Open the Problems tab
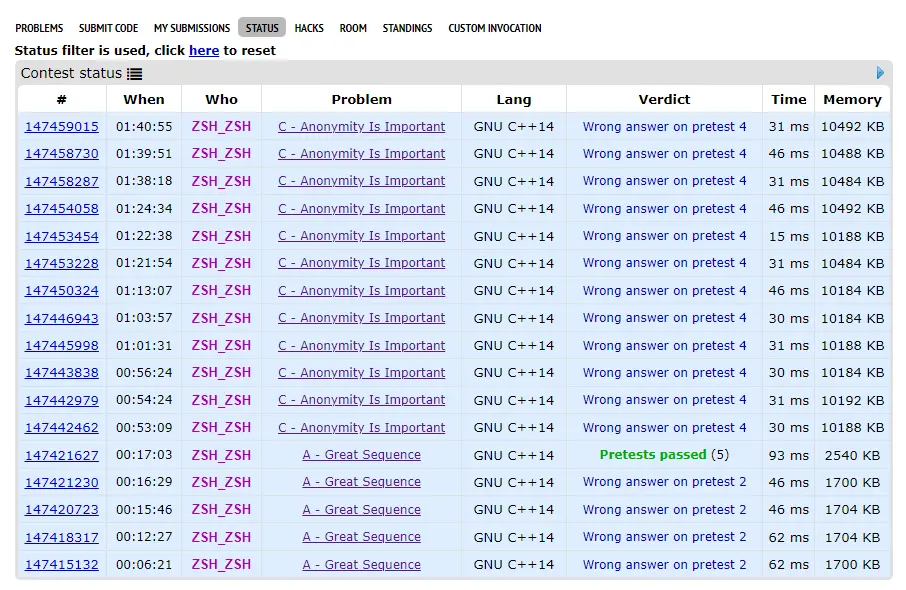This screenshot has width=906, height=590. pyautogui.click(x=39, y=28)
